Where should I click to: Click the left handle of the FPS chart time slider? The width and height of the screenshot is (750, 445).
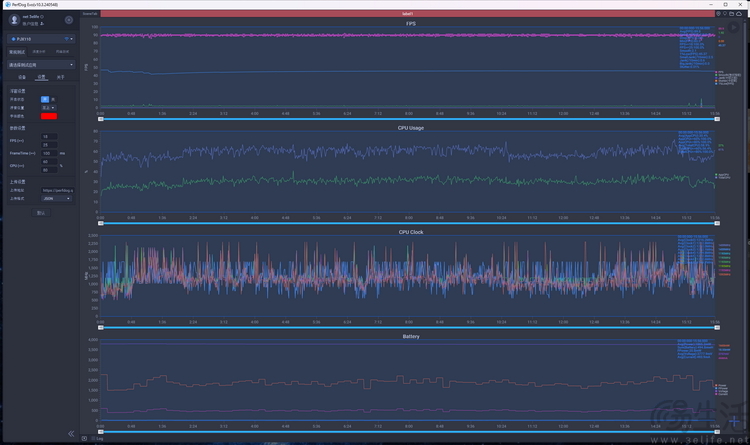pyautogui.click(x=101, y=119)
